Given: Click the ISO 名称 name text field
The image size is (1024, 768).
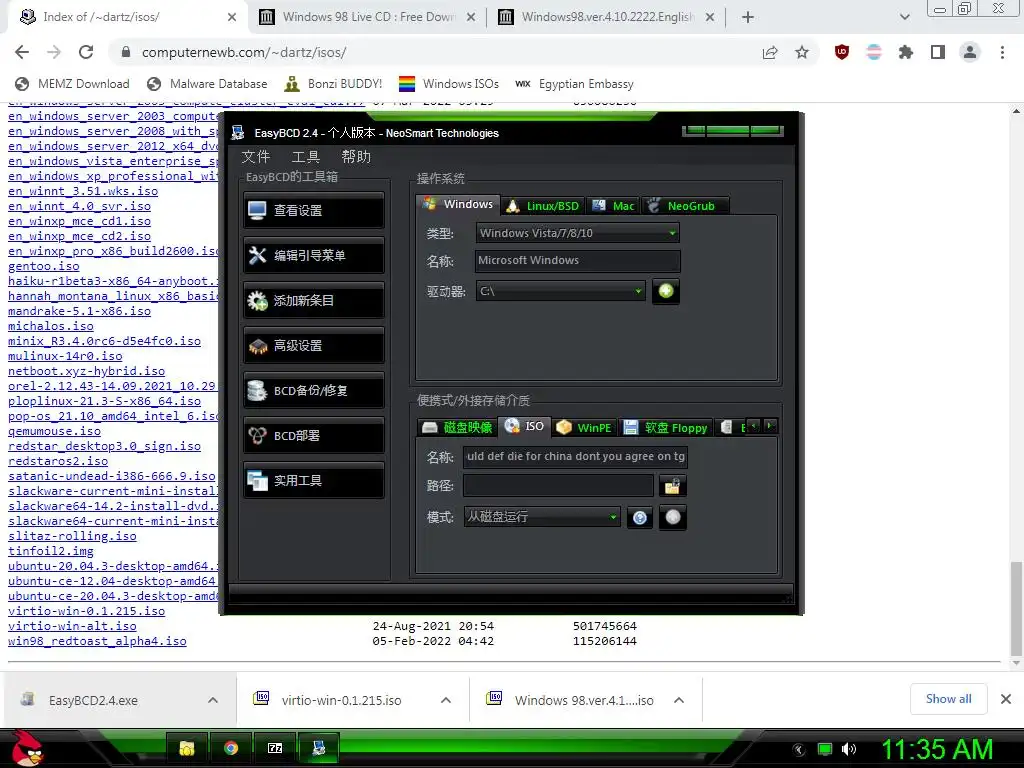Looking at the screenshot, I should [x=575, y=456].
